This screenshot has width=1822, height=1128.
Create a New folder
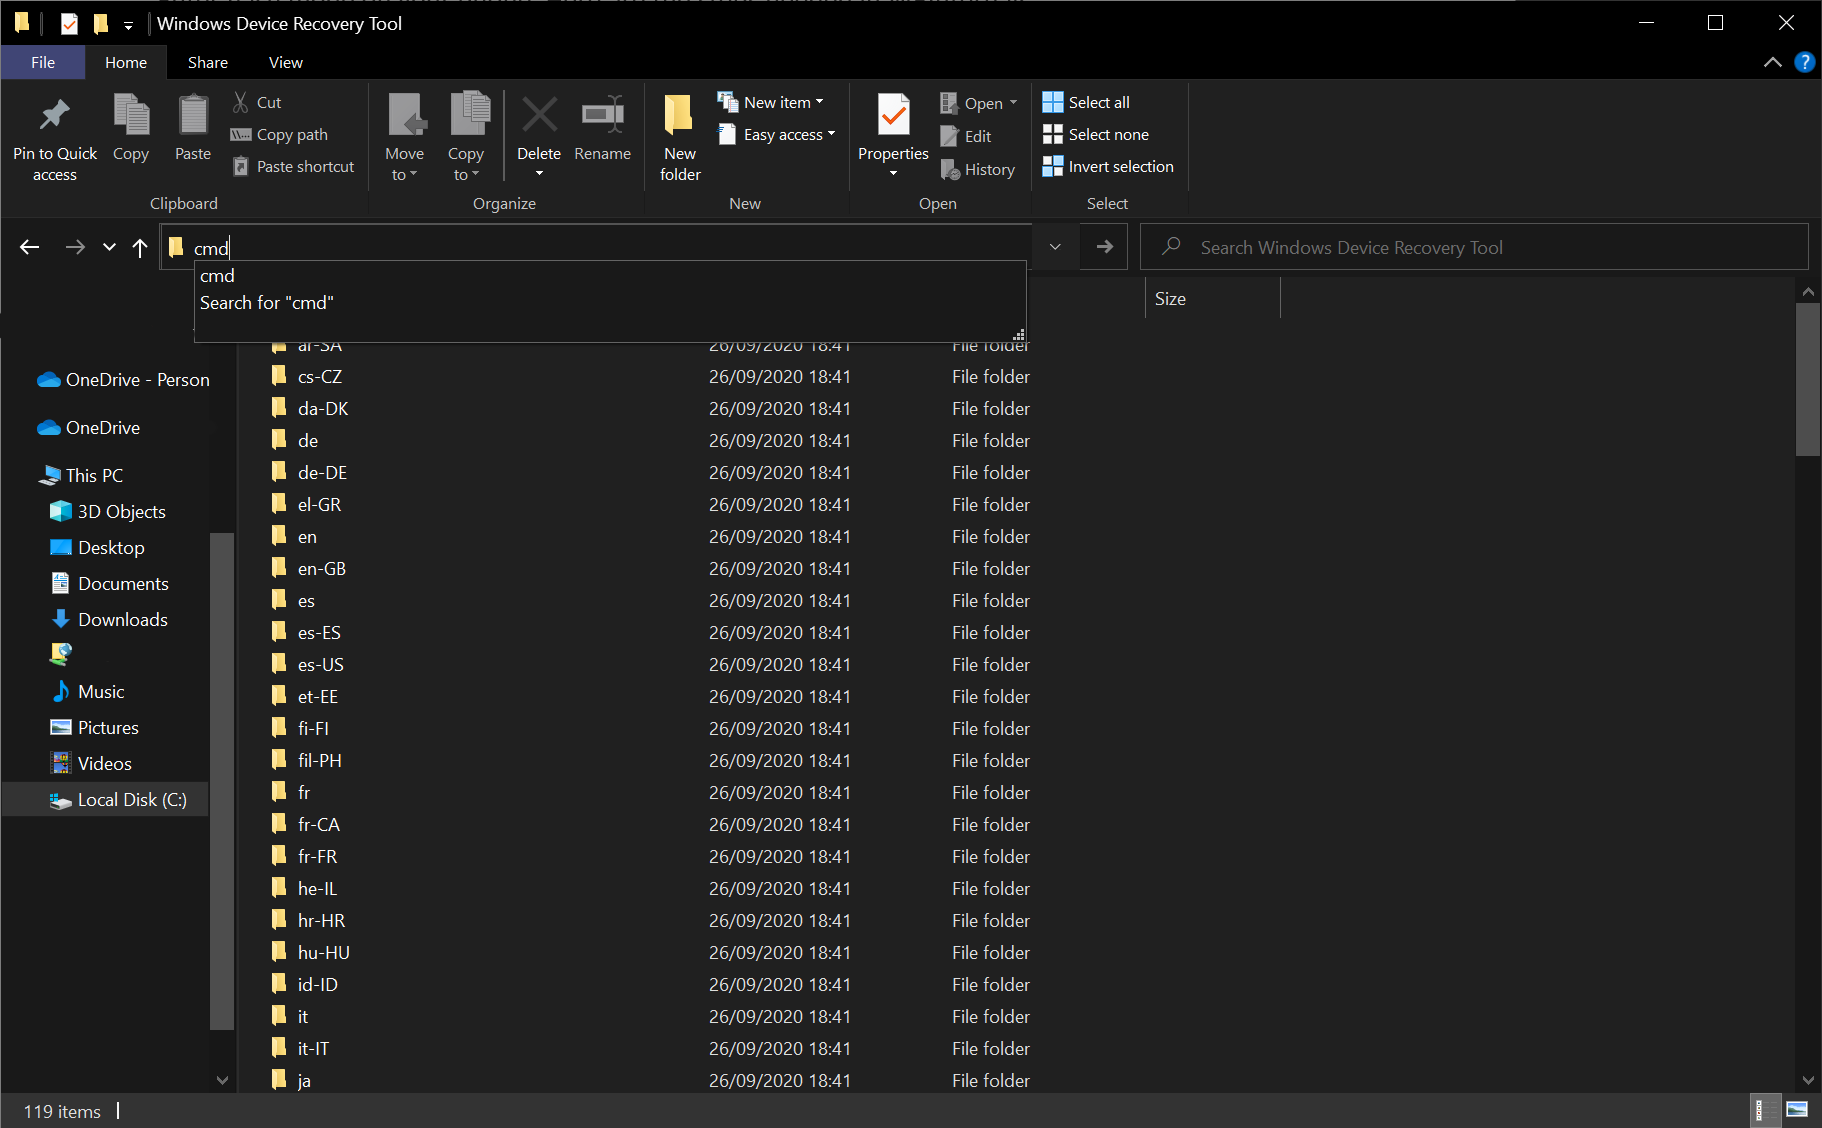[x=680, y=138]
